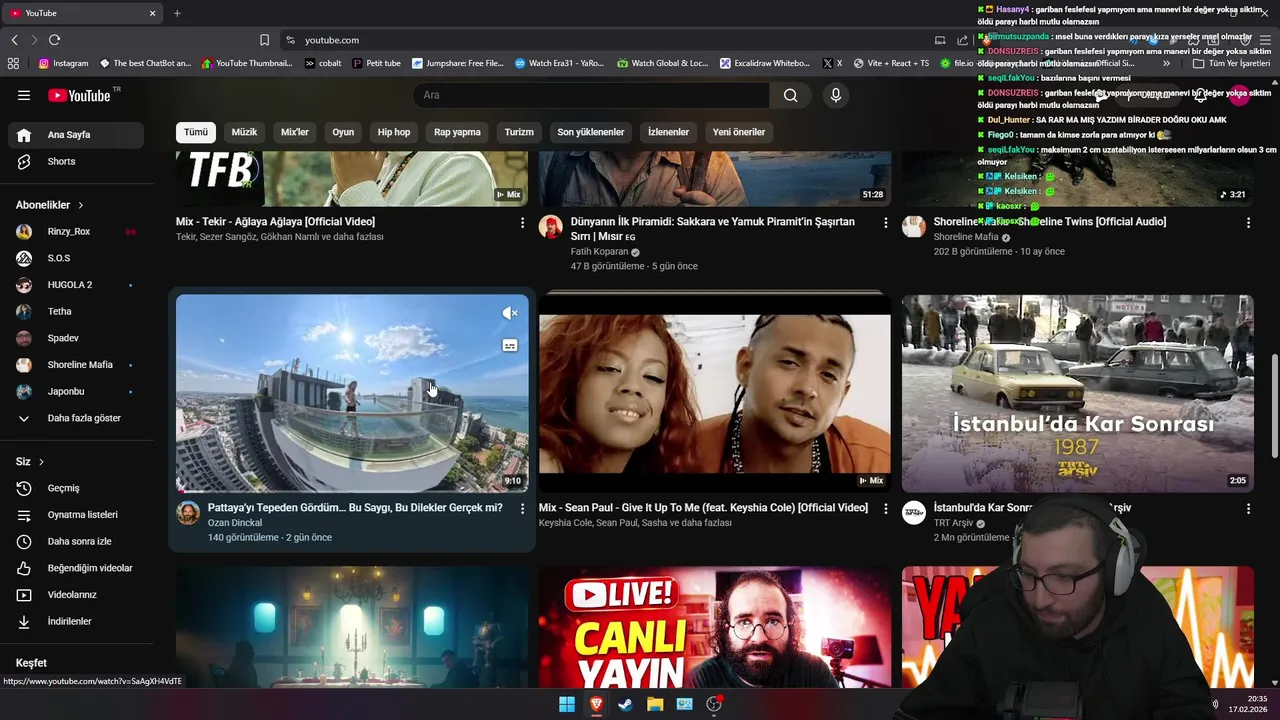This screenshot has width=1280, height=720.
Task: Toggle subtitles on the Pattaya preview
Action: [510, 345]
